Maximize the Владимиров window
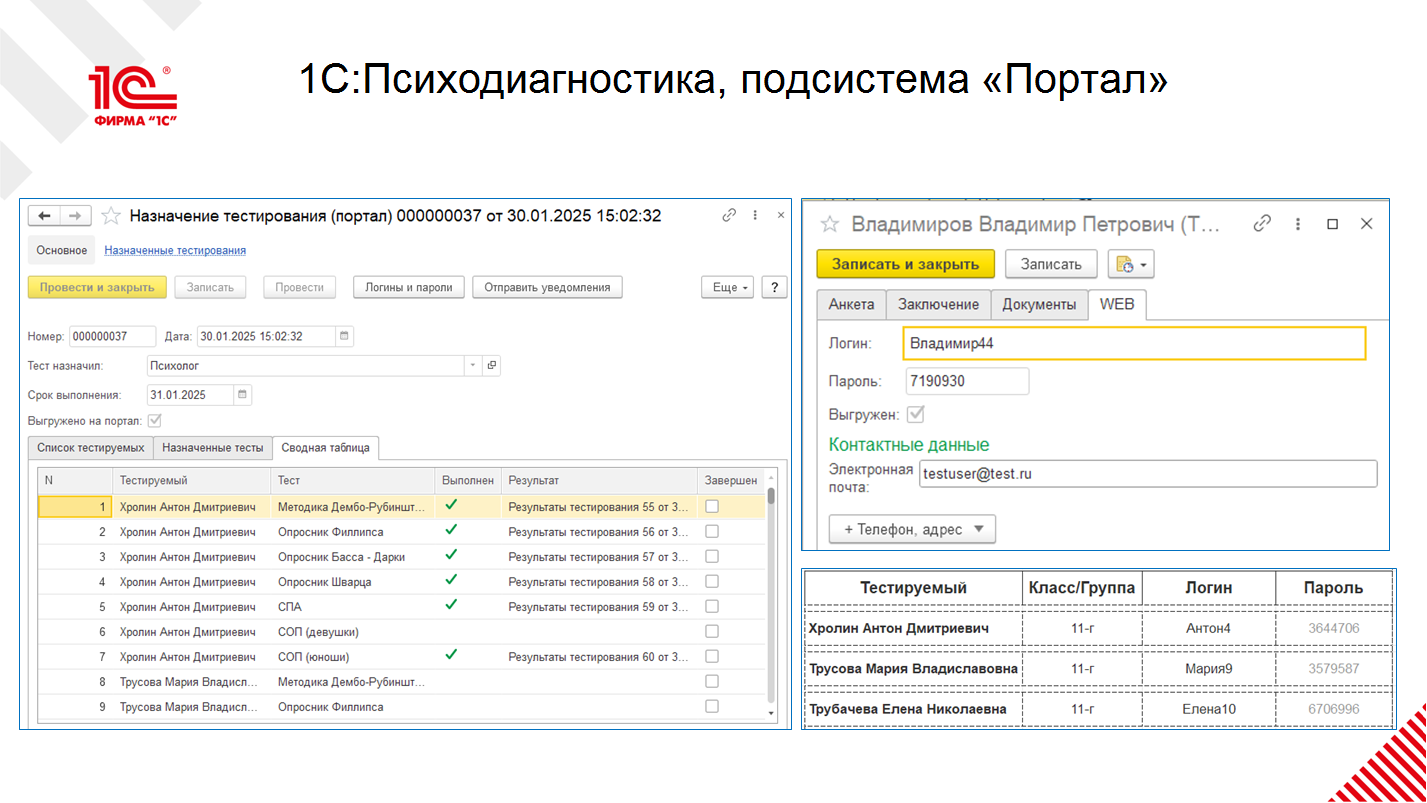This screenshot has width=1427, height=803. pos(1332,224)
